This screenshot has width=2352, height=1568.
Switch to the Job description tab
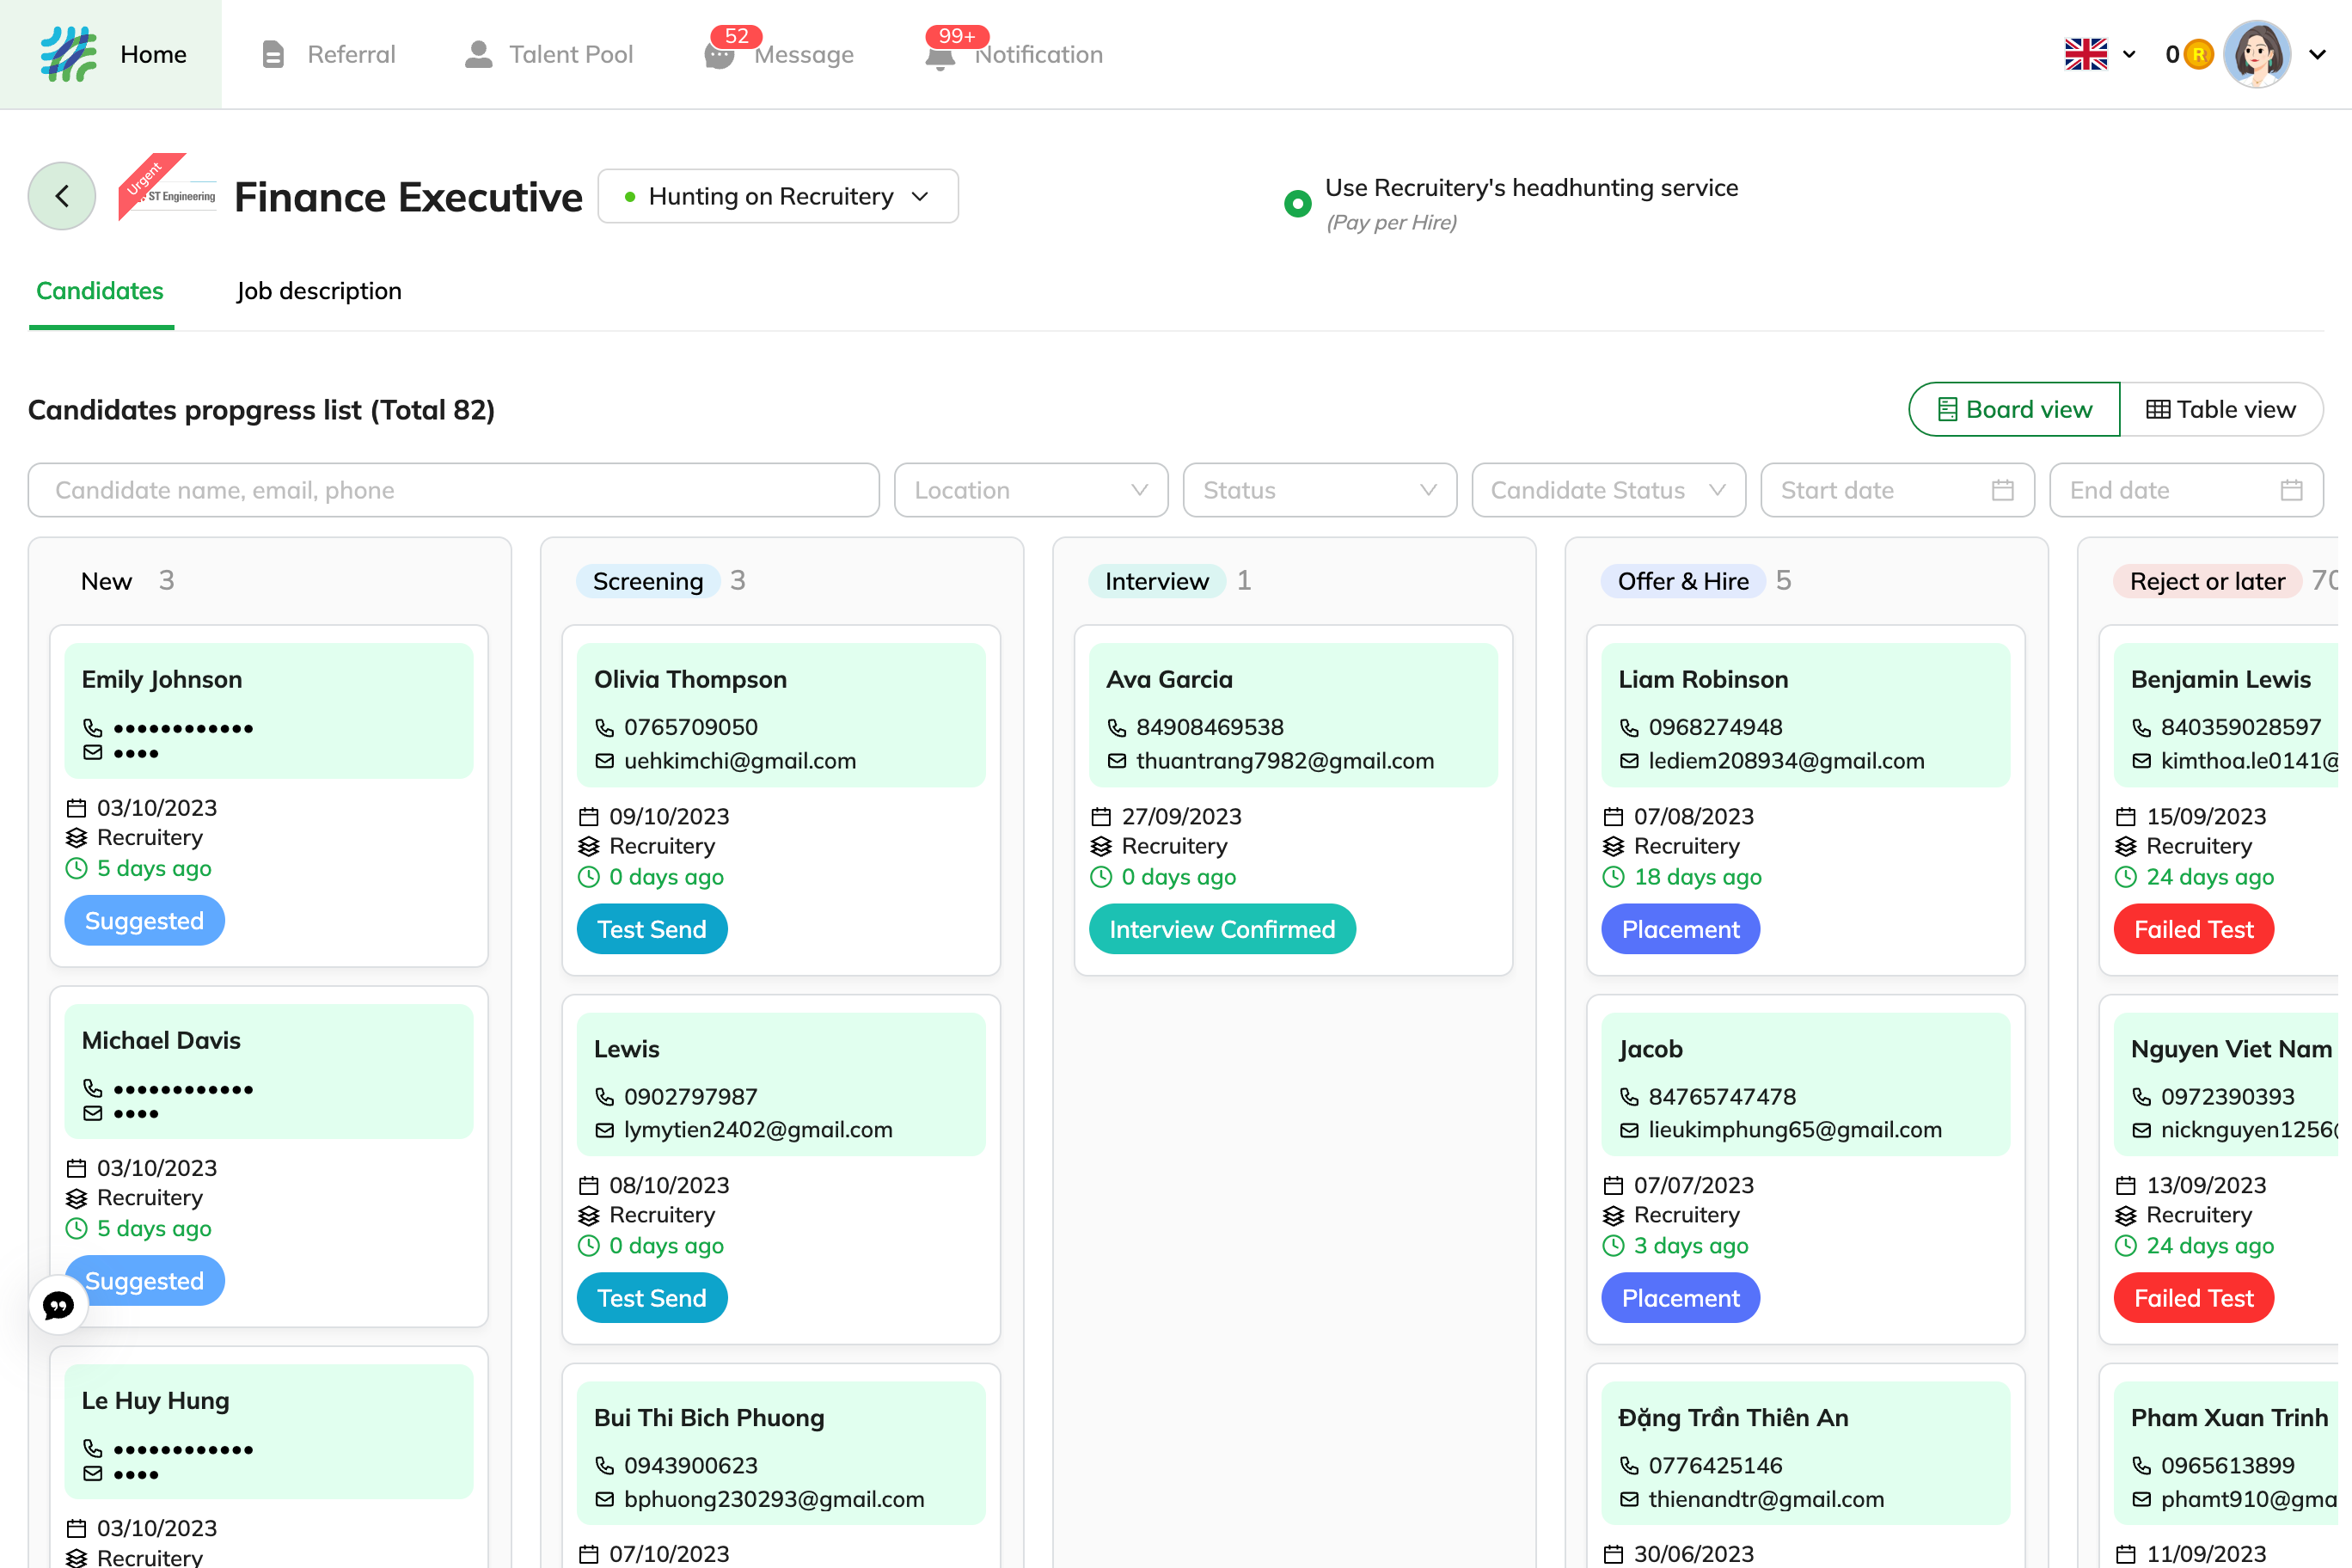tap(319, 291)
